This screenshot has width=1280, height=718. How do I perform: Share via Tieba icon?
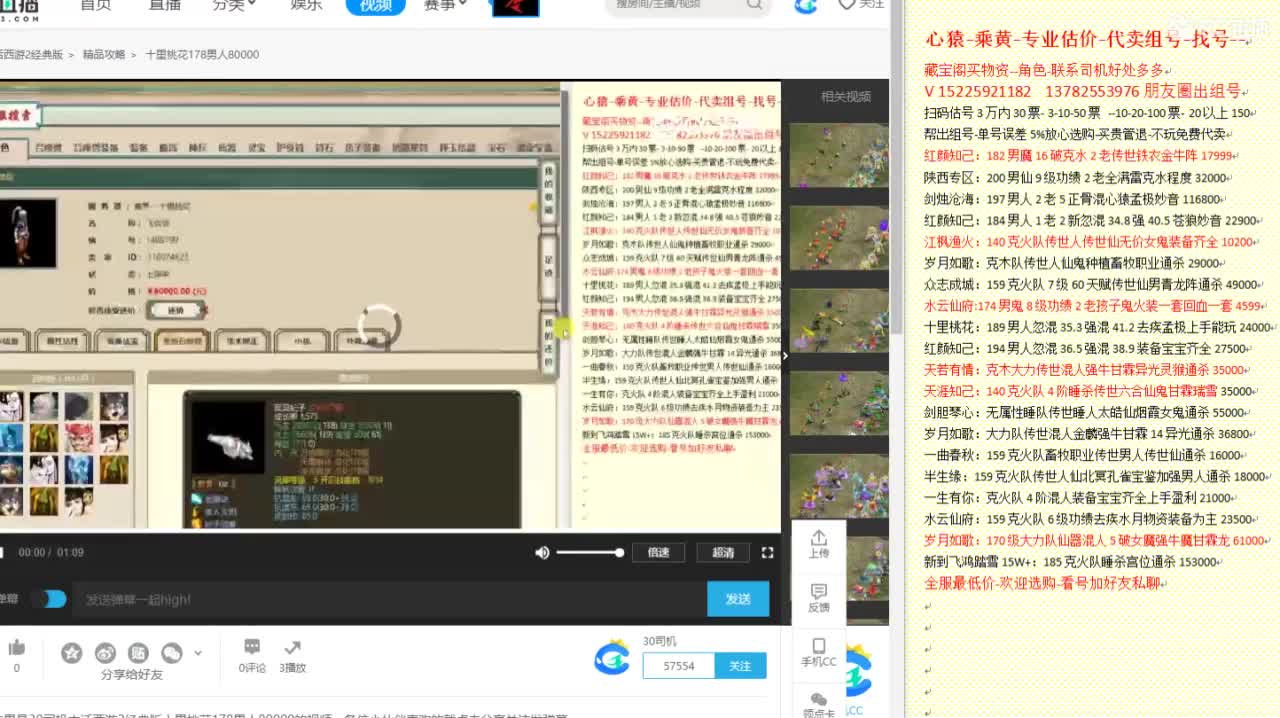138,653
